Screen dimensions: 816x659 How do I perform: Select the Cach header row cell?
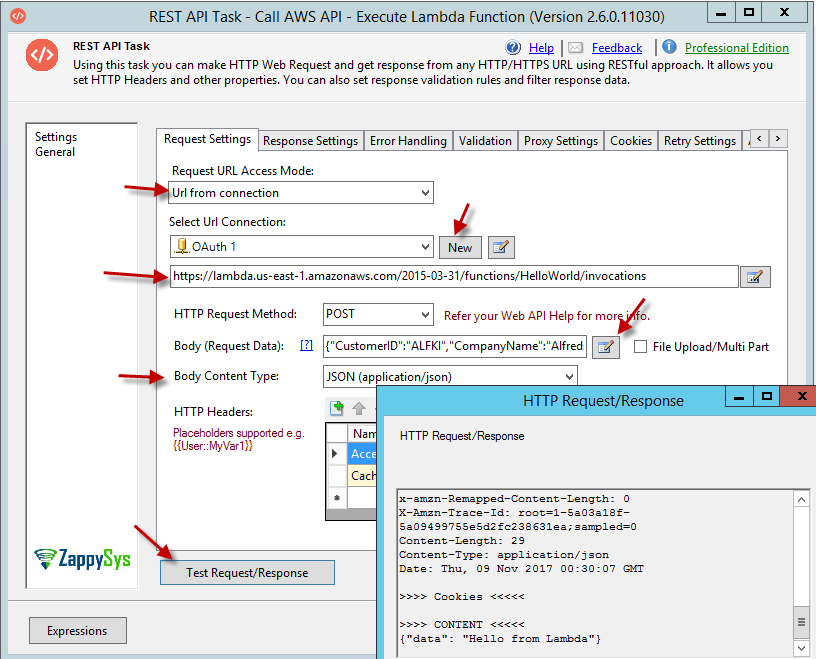pos(362,476)
